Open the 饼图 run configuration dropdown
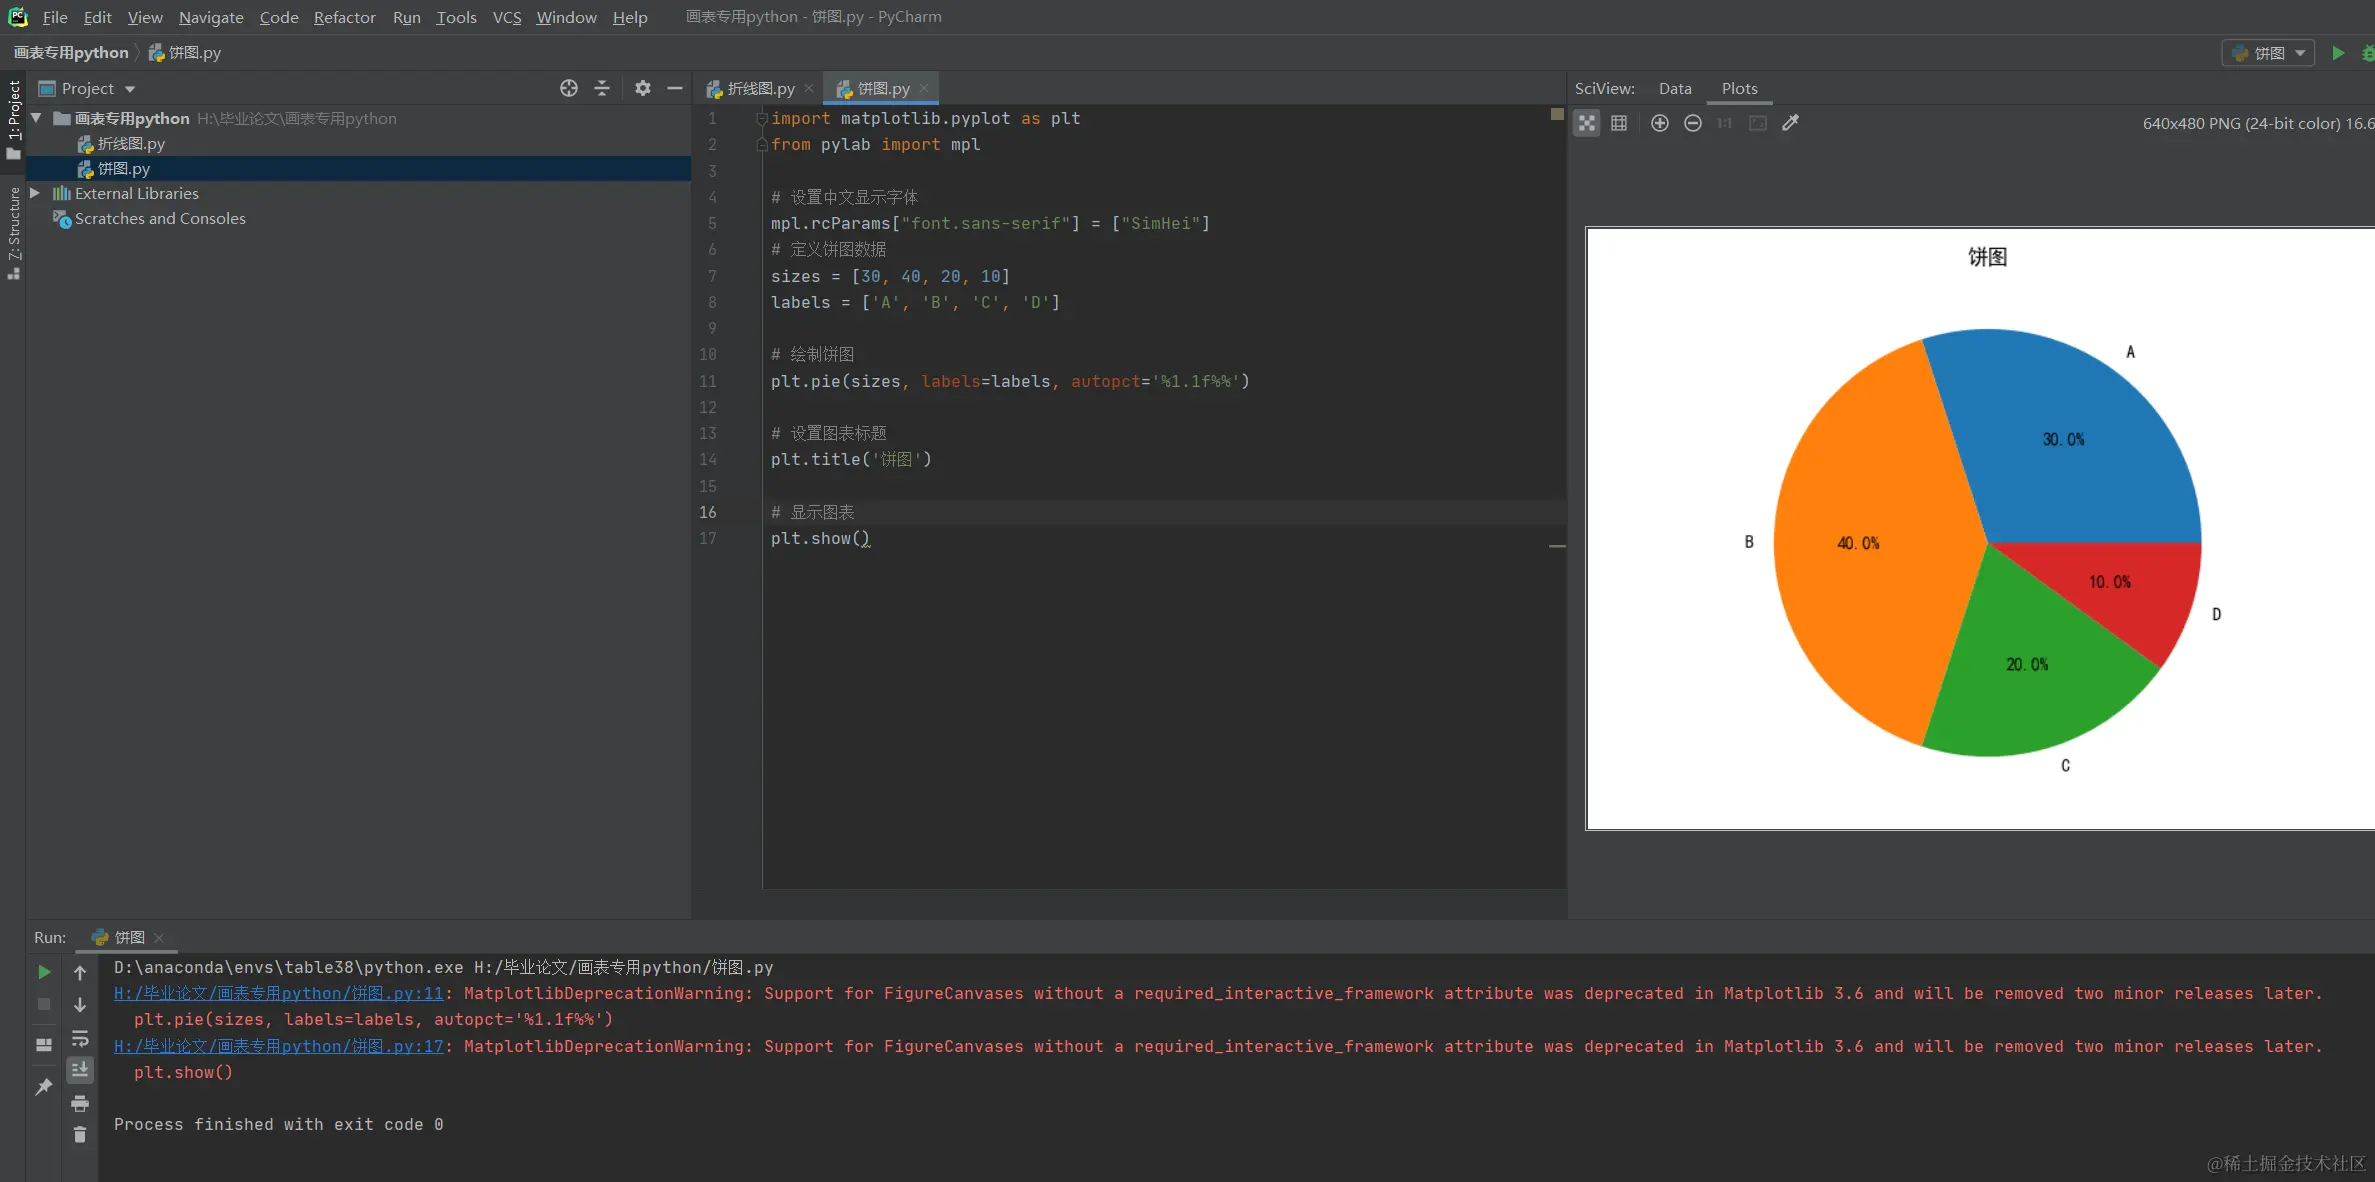 [2270, 53]
